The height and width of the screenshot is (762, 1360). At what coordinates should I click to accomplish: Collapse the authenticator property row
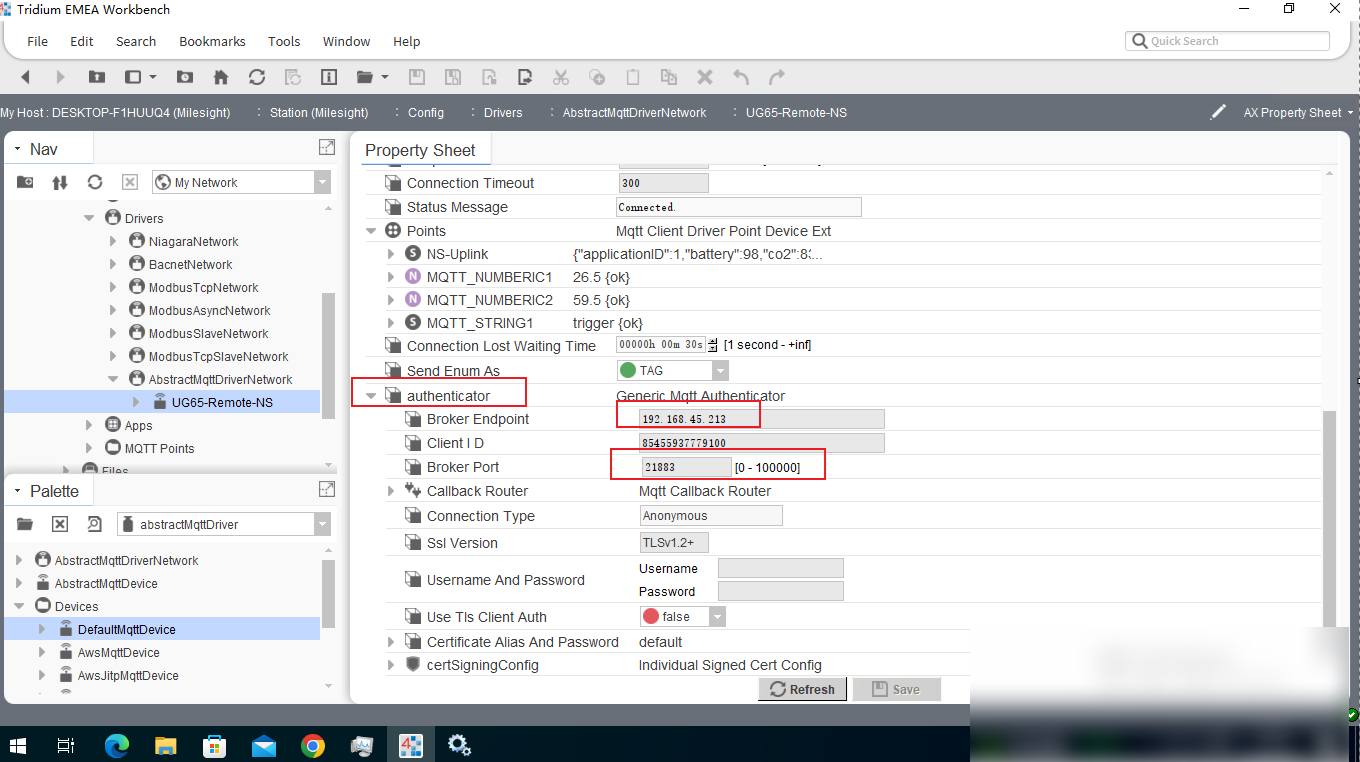[371, 396]
